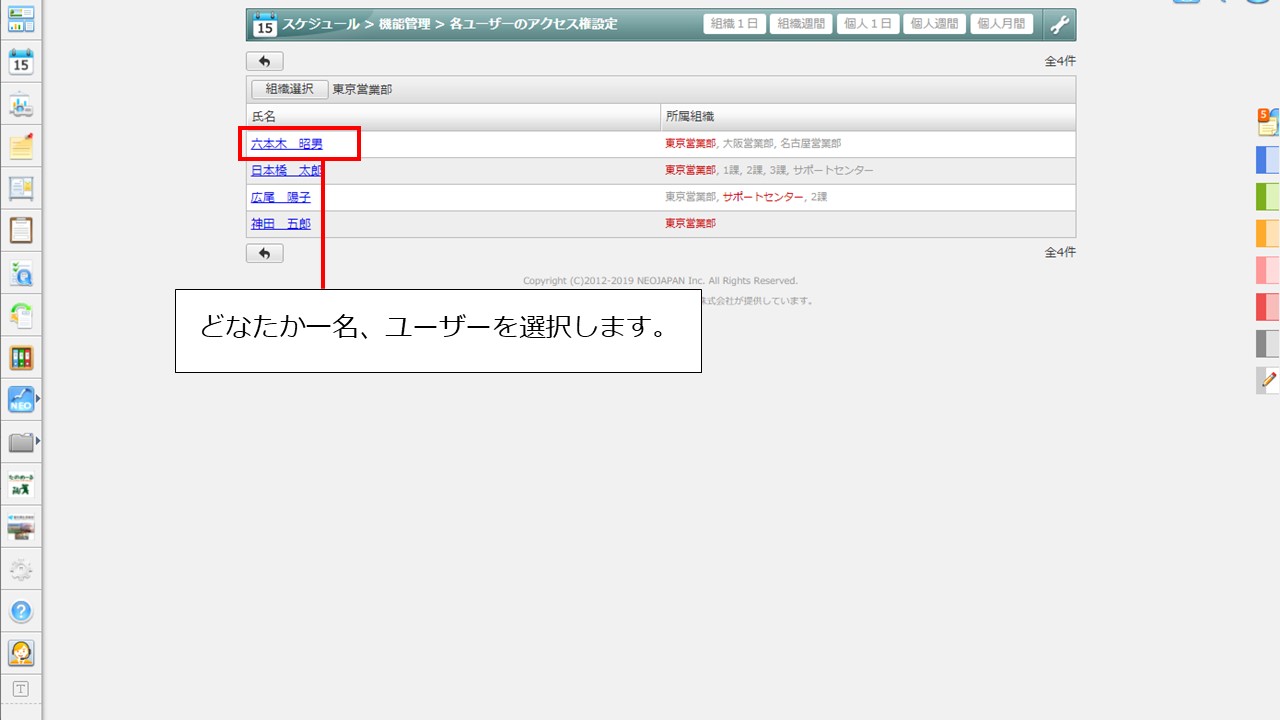The image size is (1280, 720).
Task: Open the headset support operator icon
Action: (21, 653)
